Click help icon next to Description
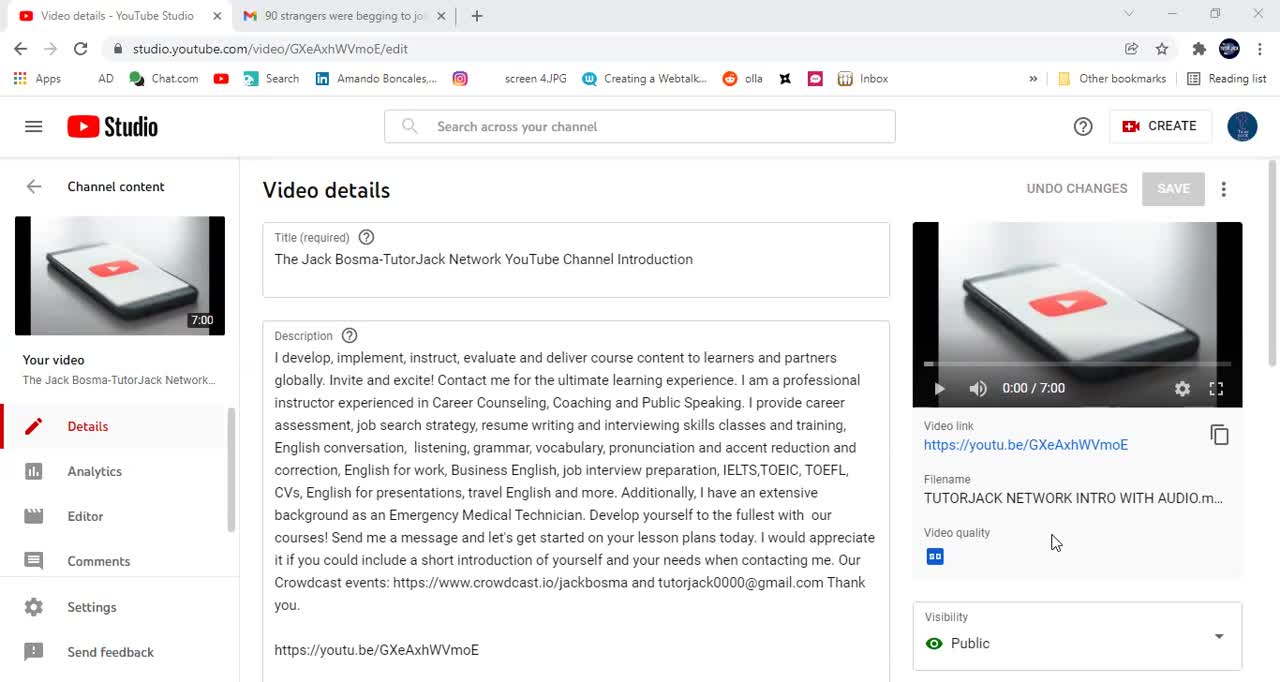The image size is (1280, 682). click(349, 336)
